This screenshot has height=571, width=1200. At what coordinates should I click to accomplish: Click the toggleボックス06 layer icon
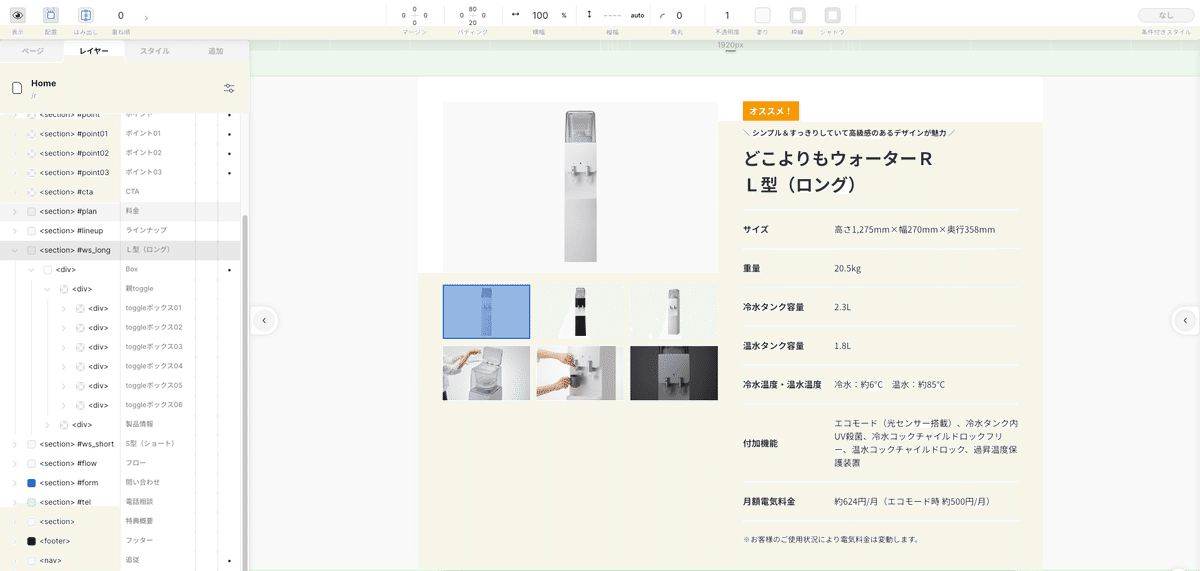(80, 405)
